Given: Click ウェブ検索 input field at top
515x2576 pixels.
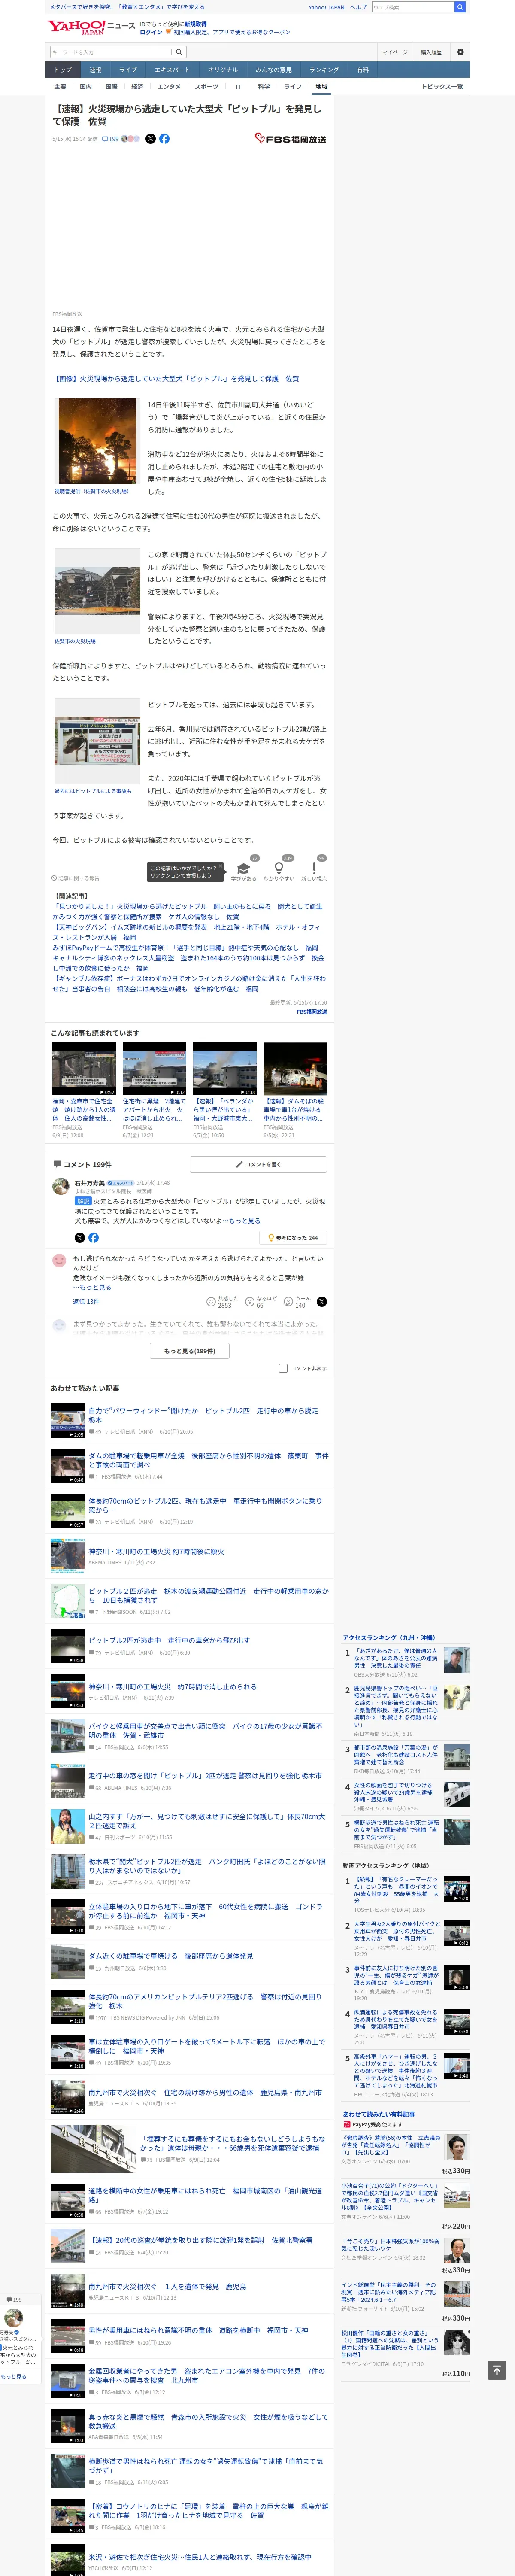Looking at the screenshot, I should [412, 7].
